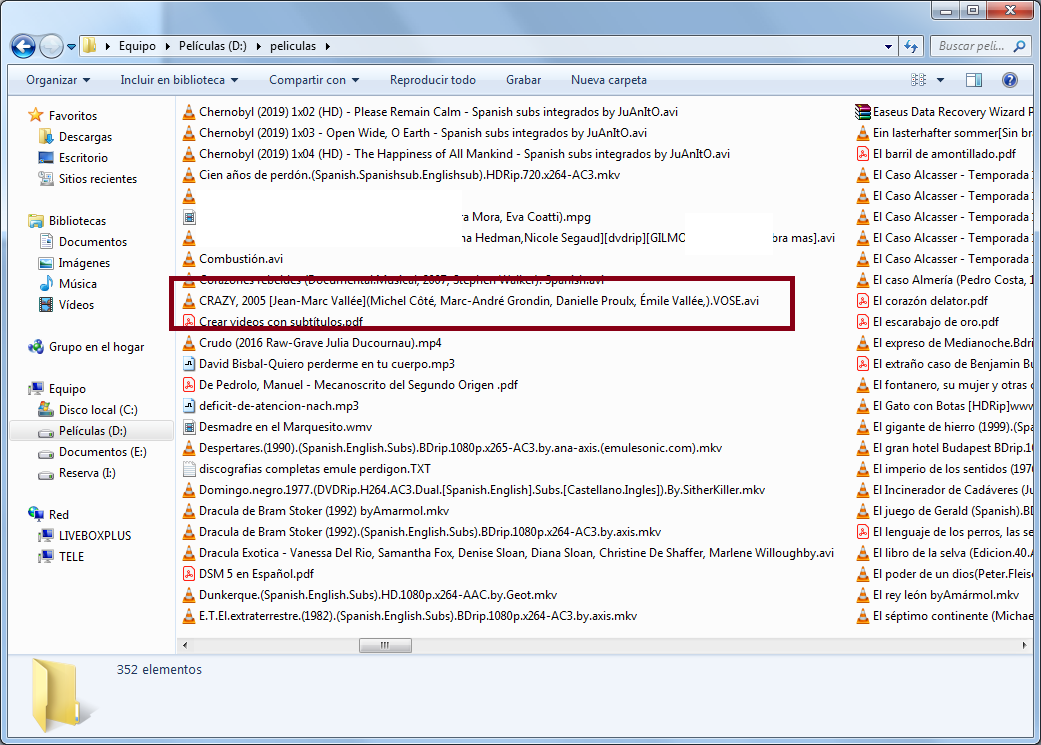Open the Compartir con menu
The width and height of the screenshot is (1041, 745).
click(314, 80)
